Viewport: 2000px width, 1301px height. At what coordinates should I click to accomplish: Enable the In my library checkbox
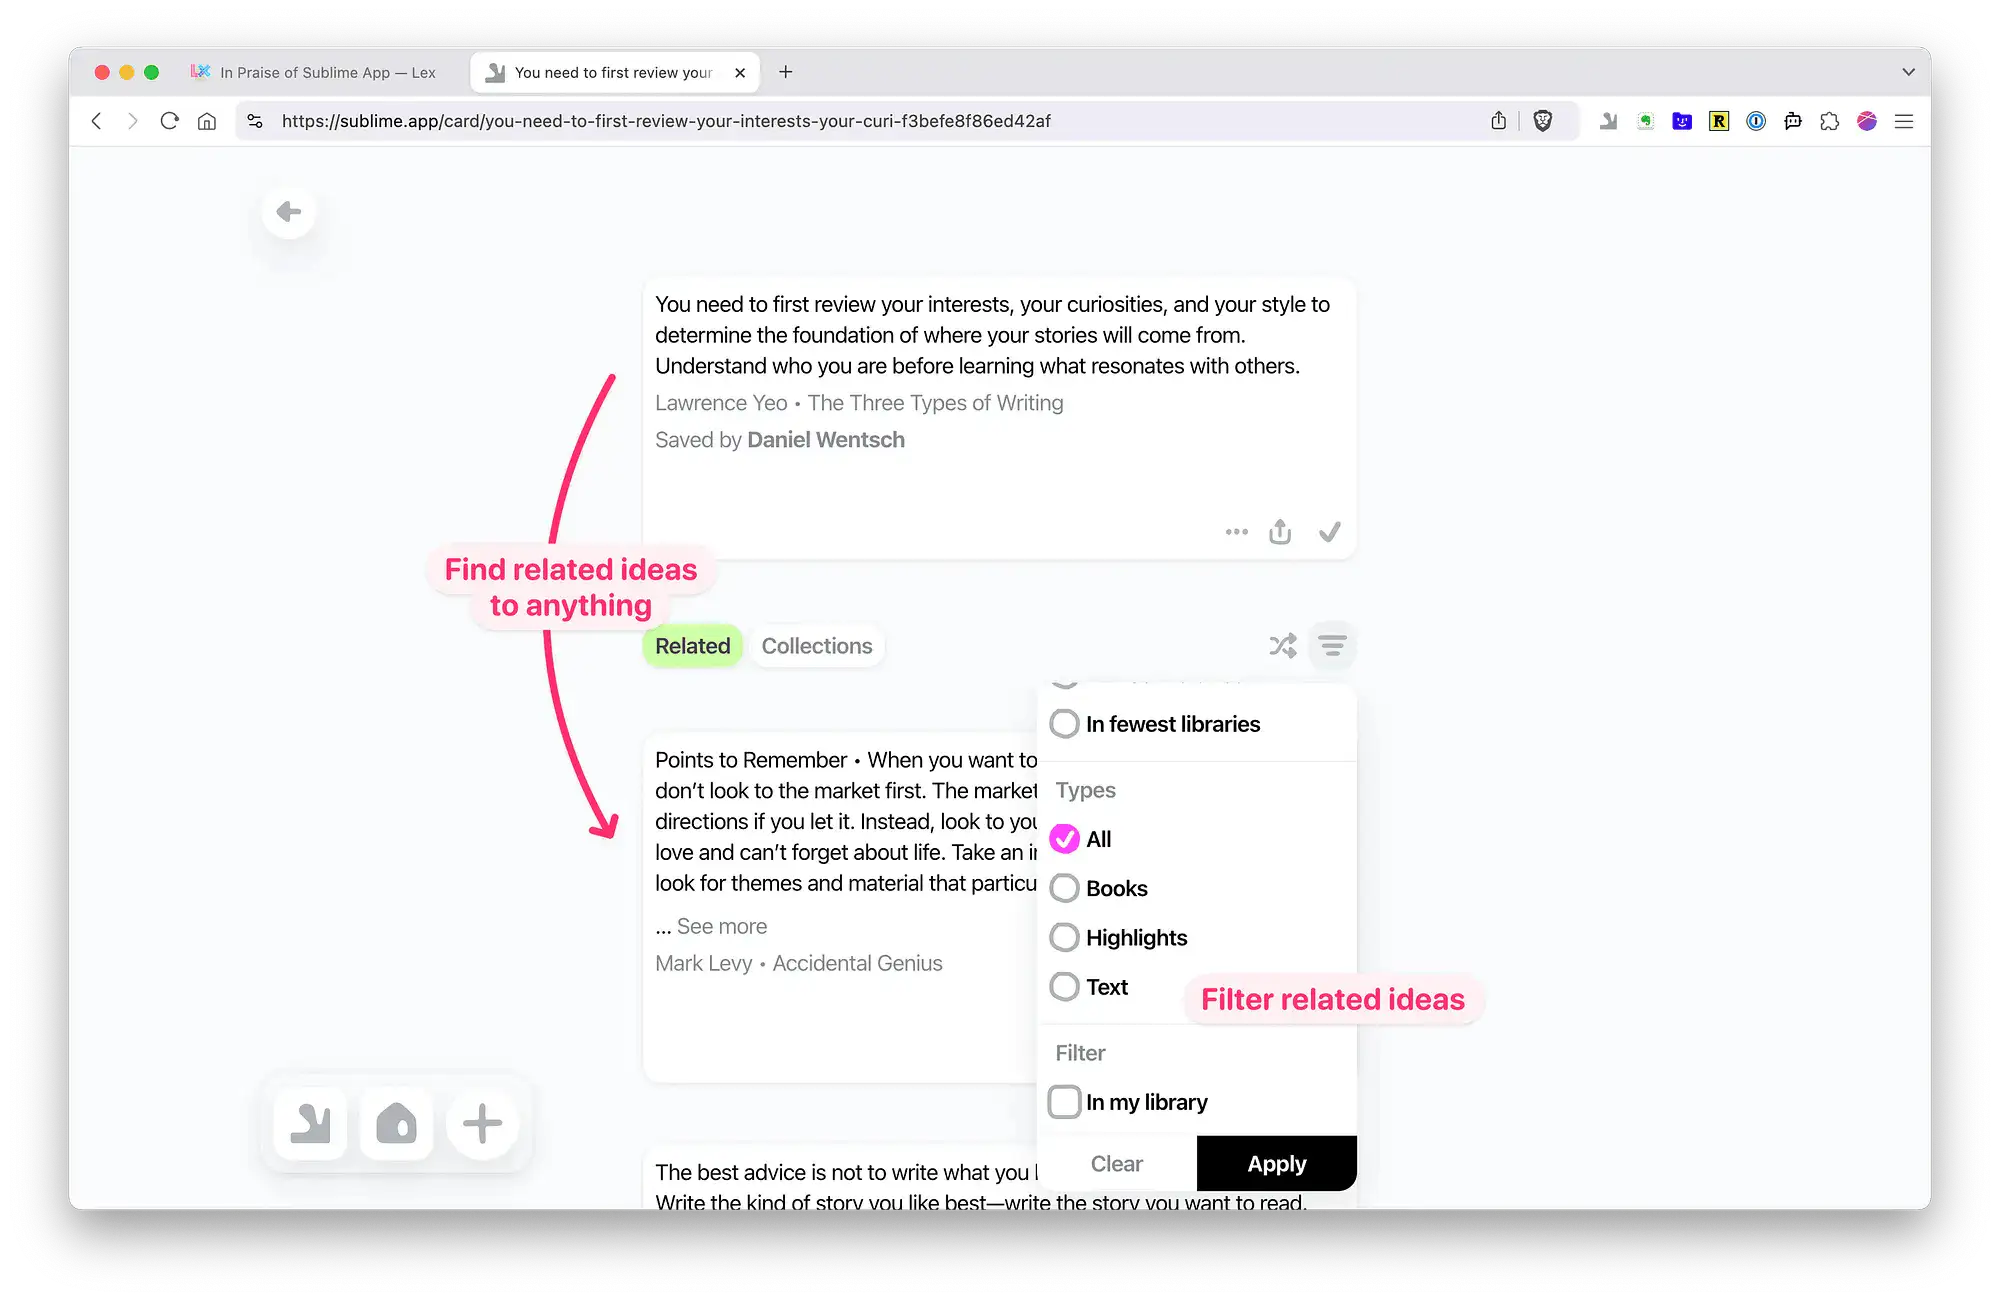1065,1102
